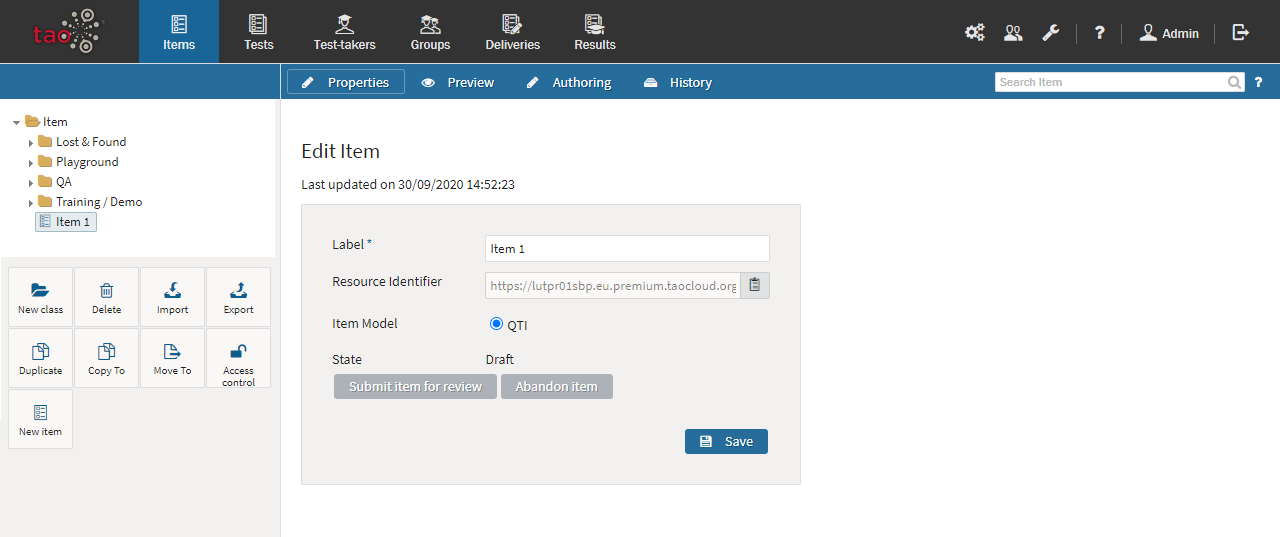Click the Duplicate item icon

pyautogui.click(x=40, y=352)
